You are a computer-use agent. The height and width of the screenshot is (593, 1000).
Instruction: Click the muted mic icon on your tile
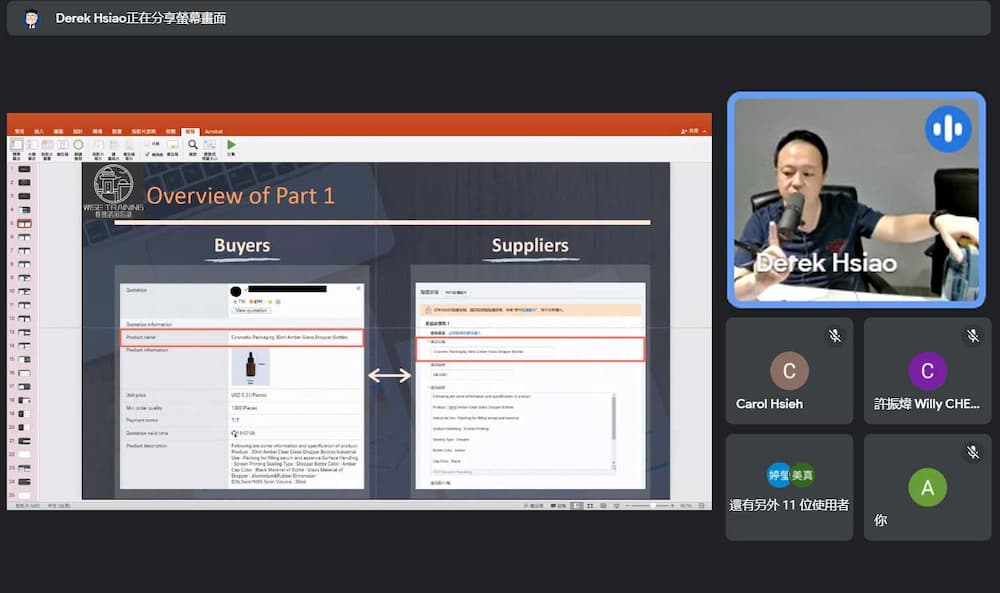(973, 453)
